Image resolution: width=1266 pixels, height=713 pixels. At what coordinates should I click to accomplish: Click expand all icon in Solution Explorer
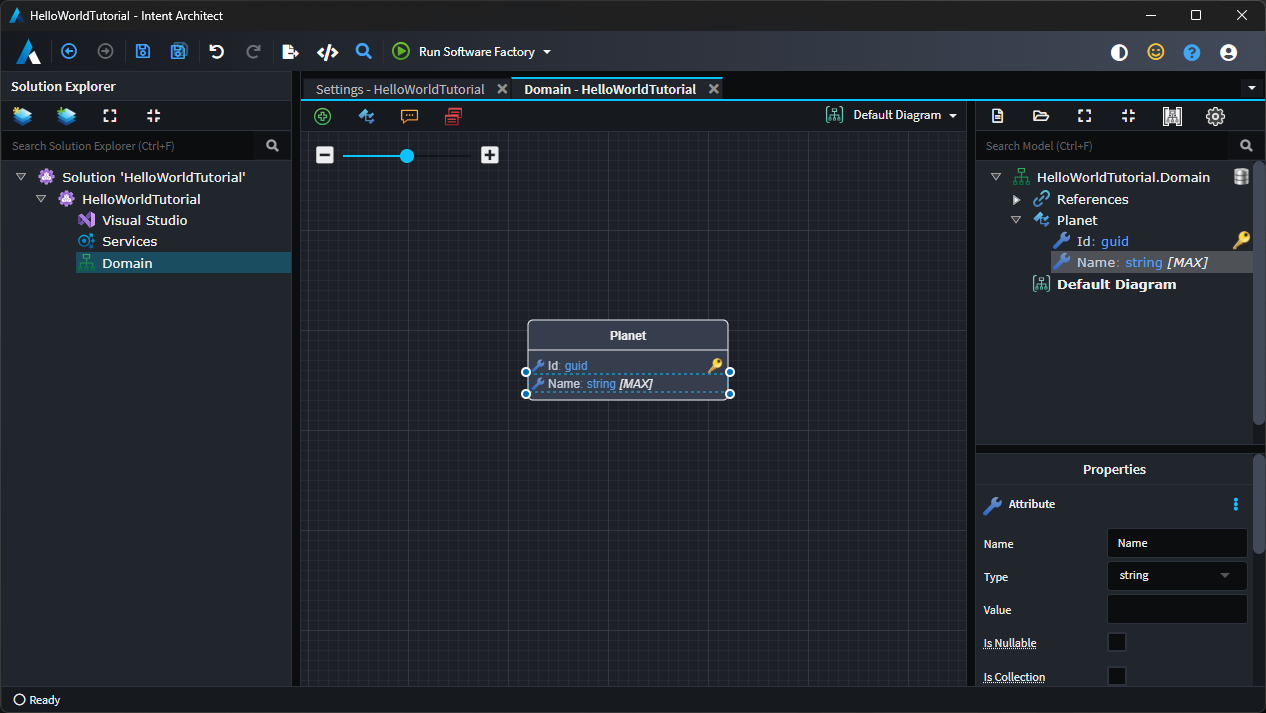110,116
